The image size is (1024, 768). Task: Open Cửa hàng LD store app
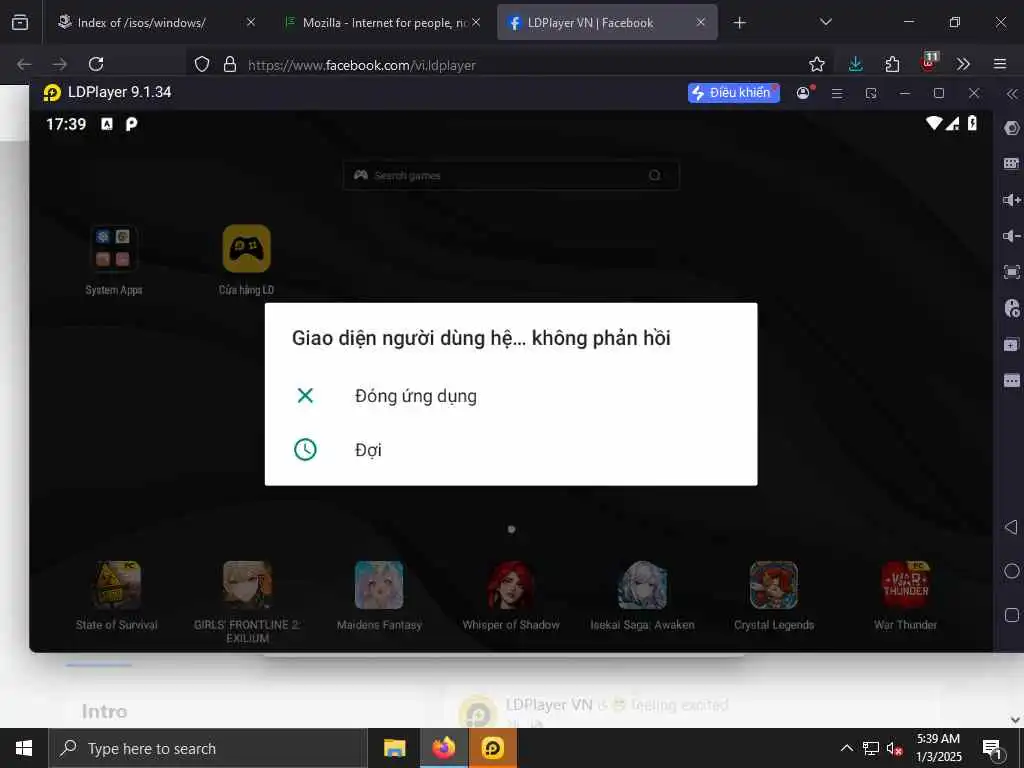click(x=246, y=260)
